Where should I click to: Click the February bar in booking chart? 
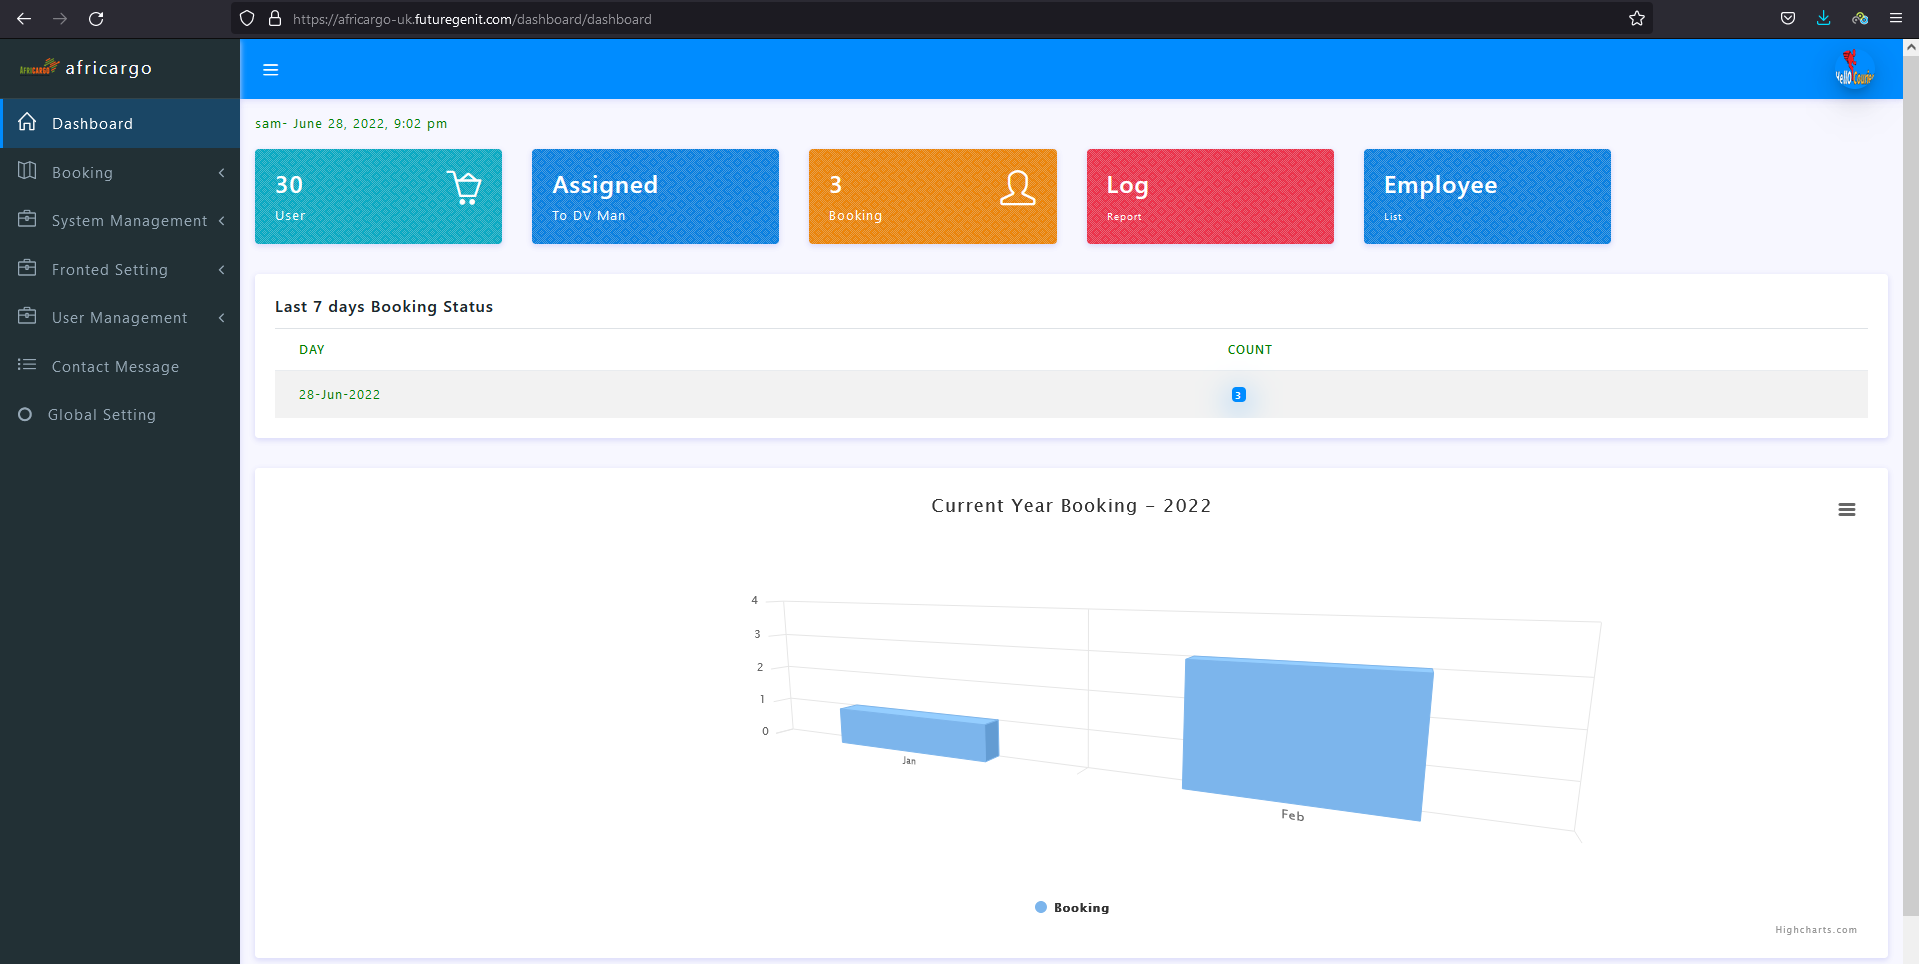click(x=1306, y=738)
